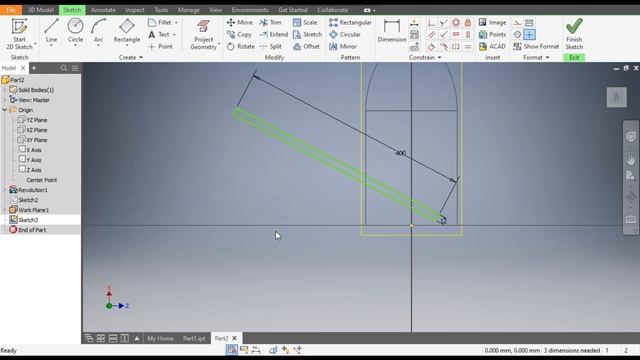This screenshot has height=360, width=640.
Task: Click End of Part marker
Action: (x=32, y=230)
